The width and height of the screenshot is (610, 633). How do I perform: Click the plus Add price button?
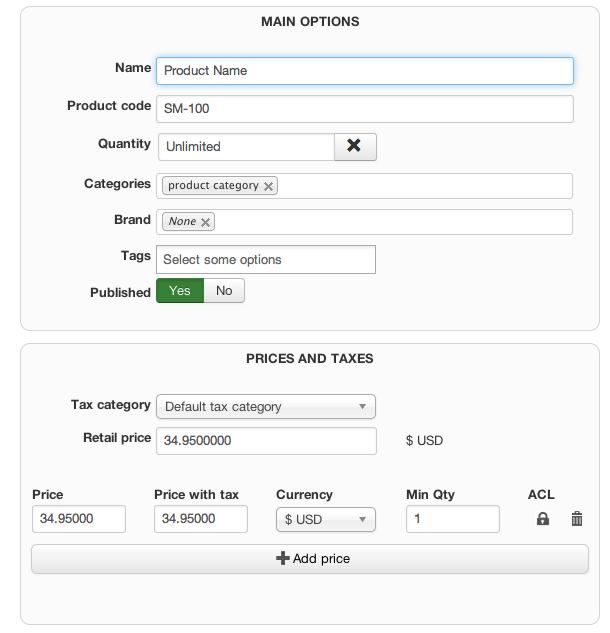(310, 558)
